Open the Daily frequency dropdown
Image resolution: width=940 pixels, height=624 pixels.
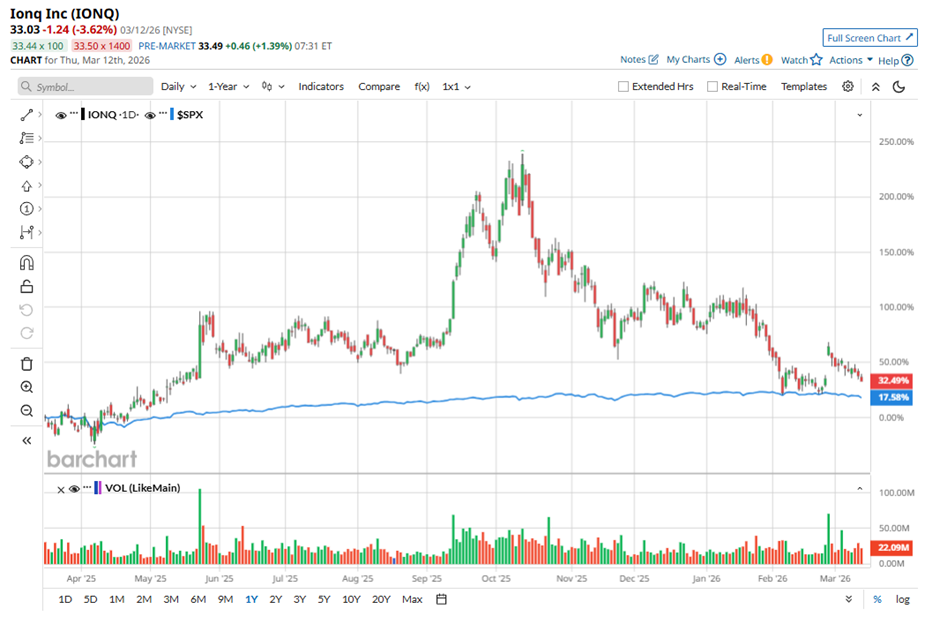178,87
